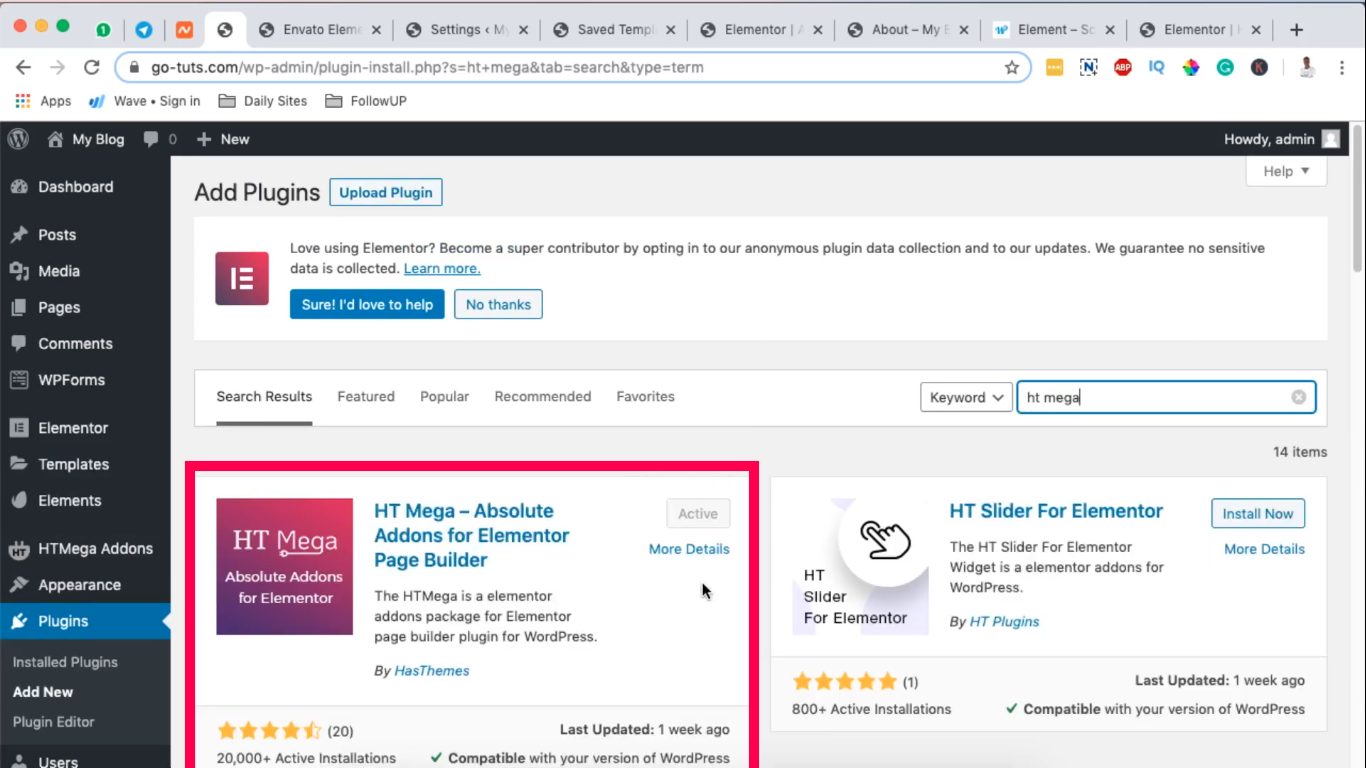
Task: Close the Settings ‹ My browser tab
Action: click(x=523, y=30)
